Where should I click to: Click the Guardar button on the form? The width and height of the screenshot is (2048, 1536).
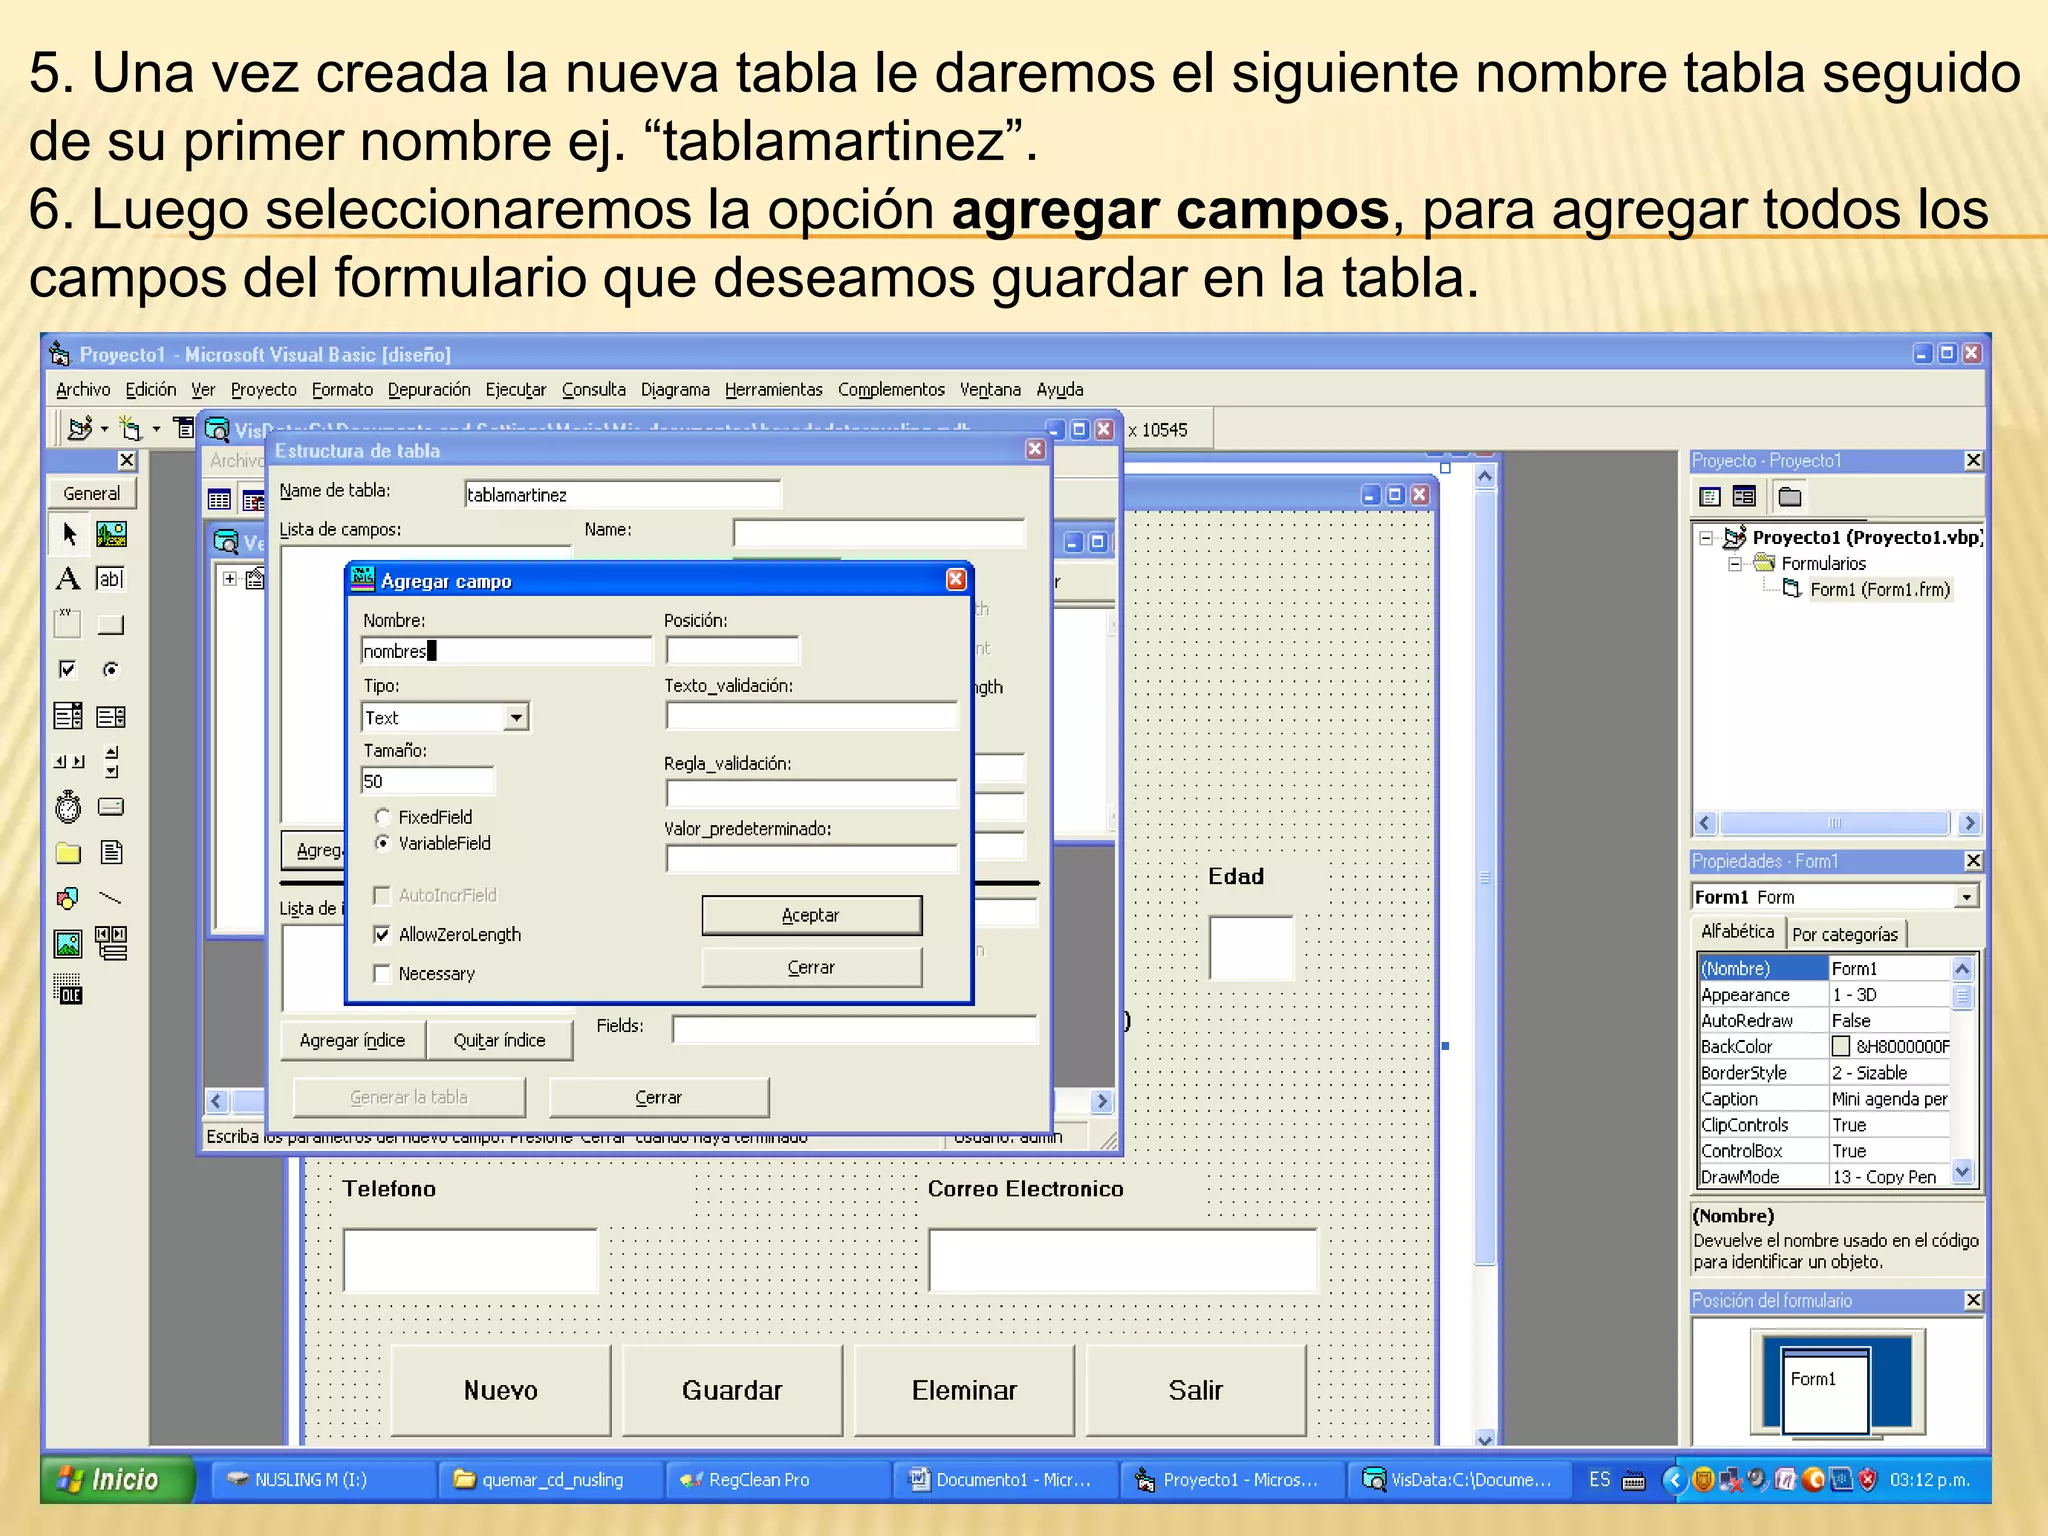click(732, 1390)
